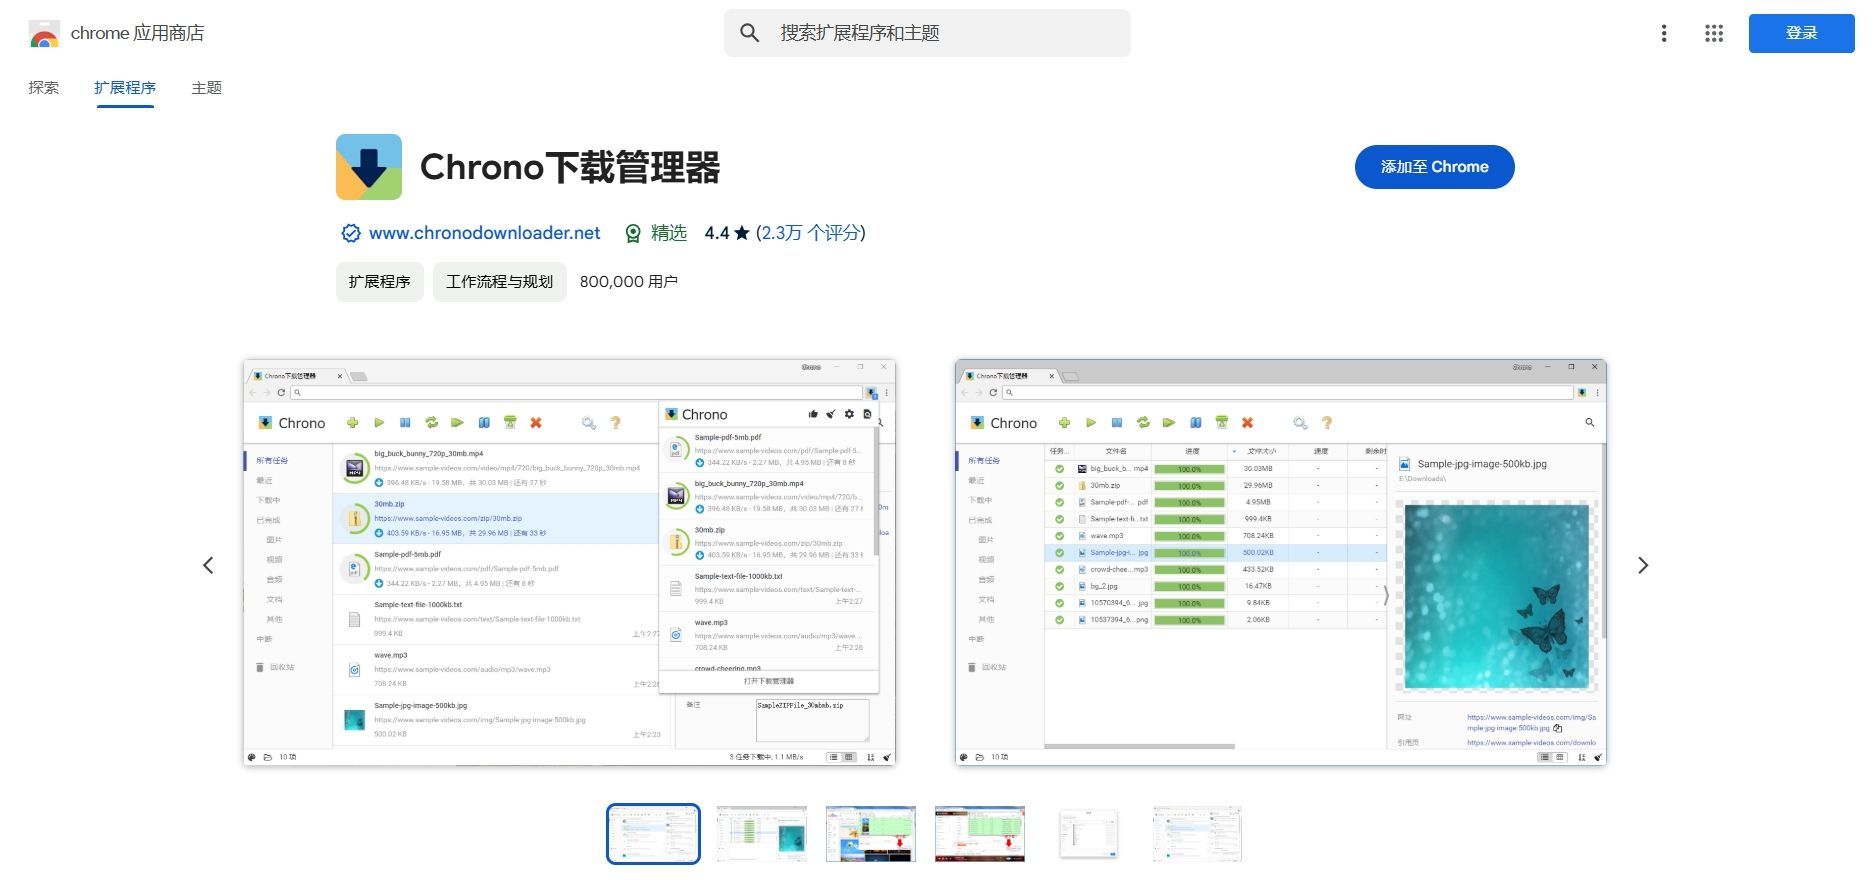Click the 4.4 star rating text
The image size is (1876, 891).
pos(727,233)
